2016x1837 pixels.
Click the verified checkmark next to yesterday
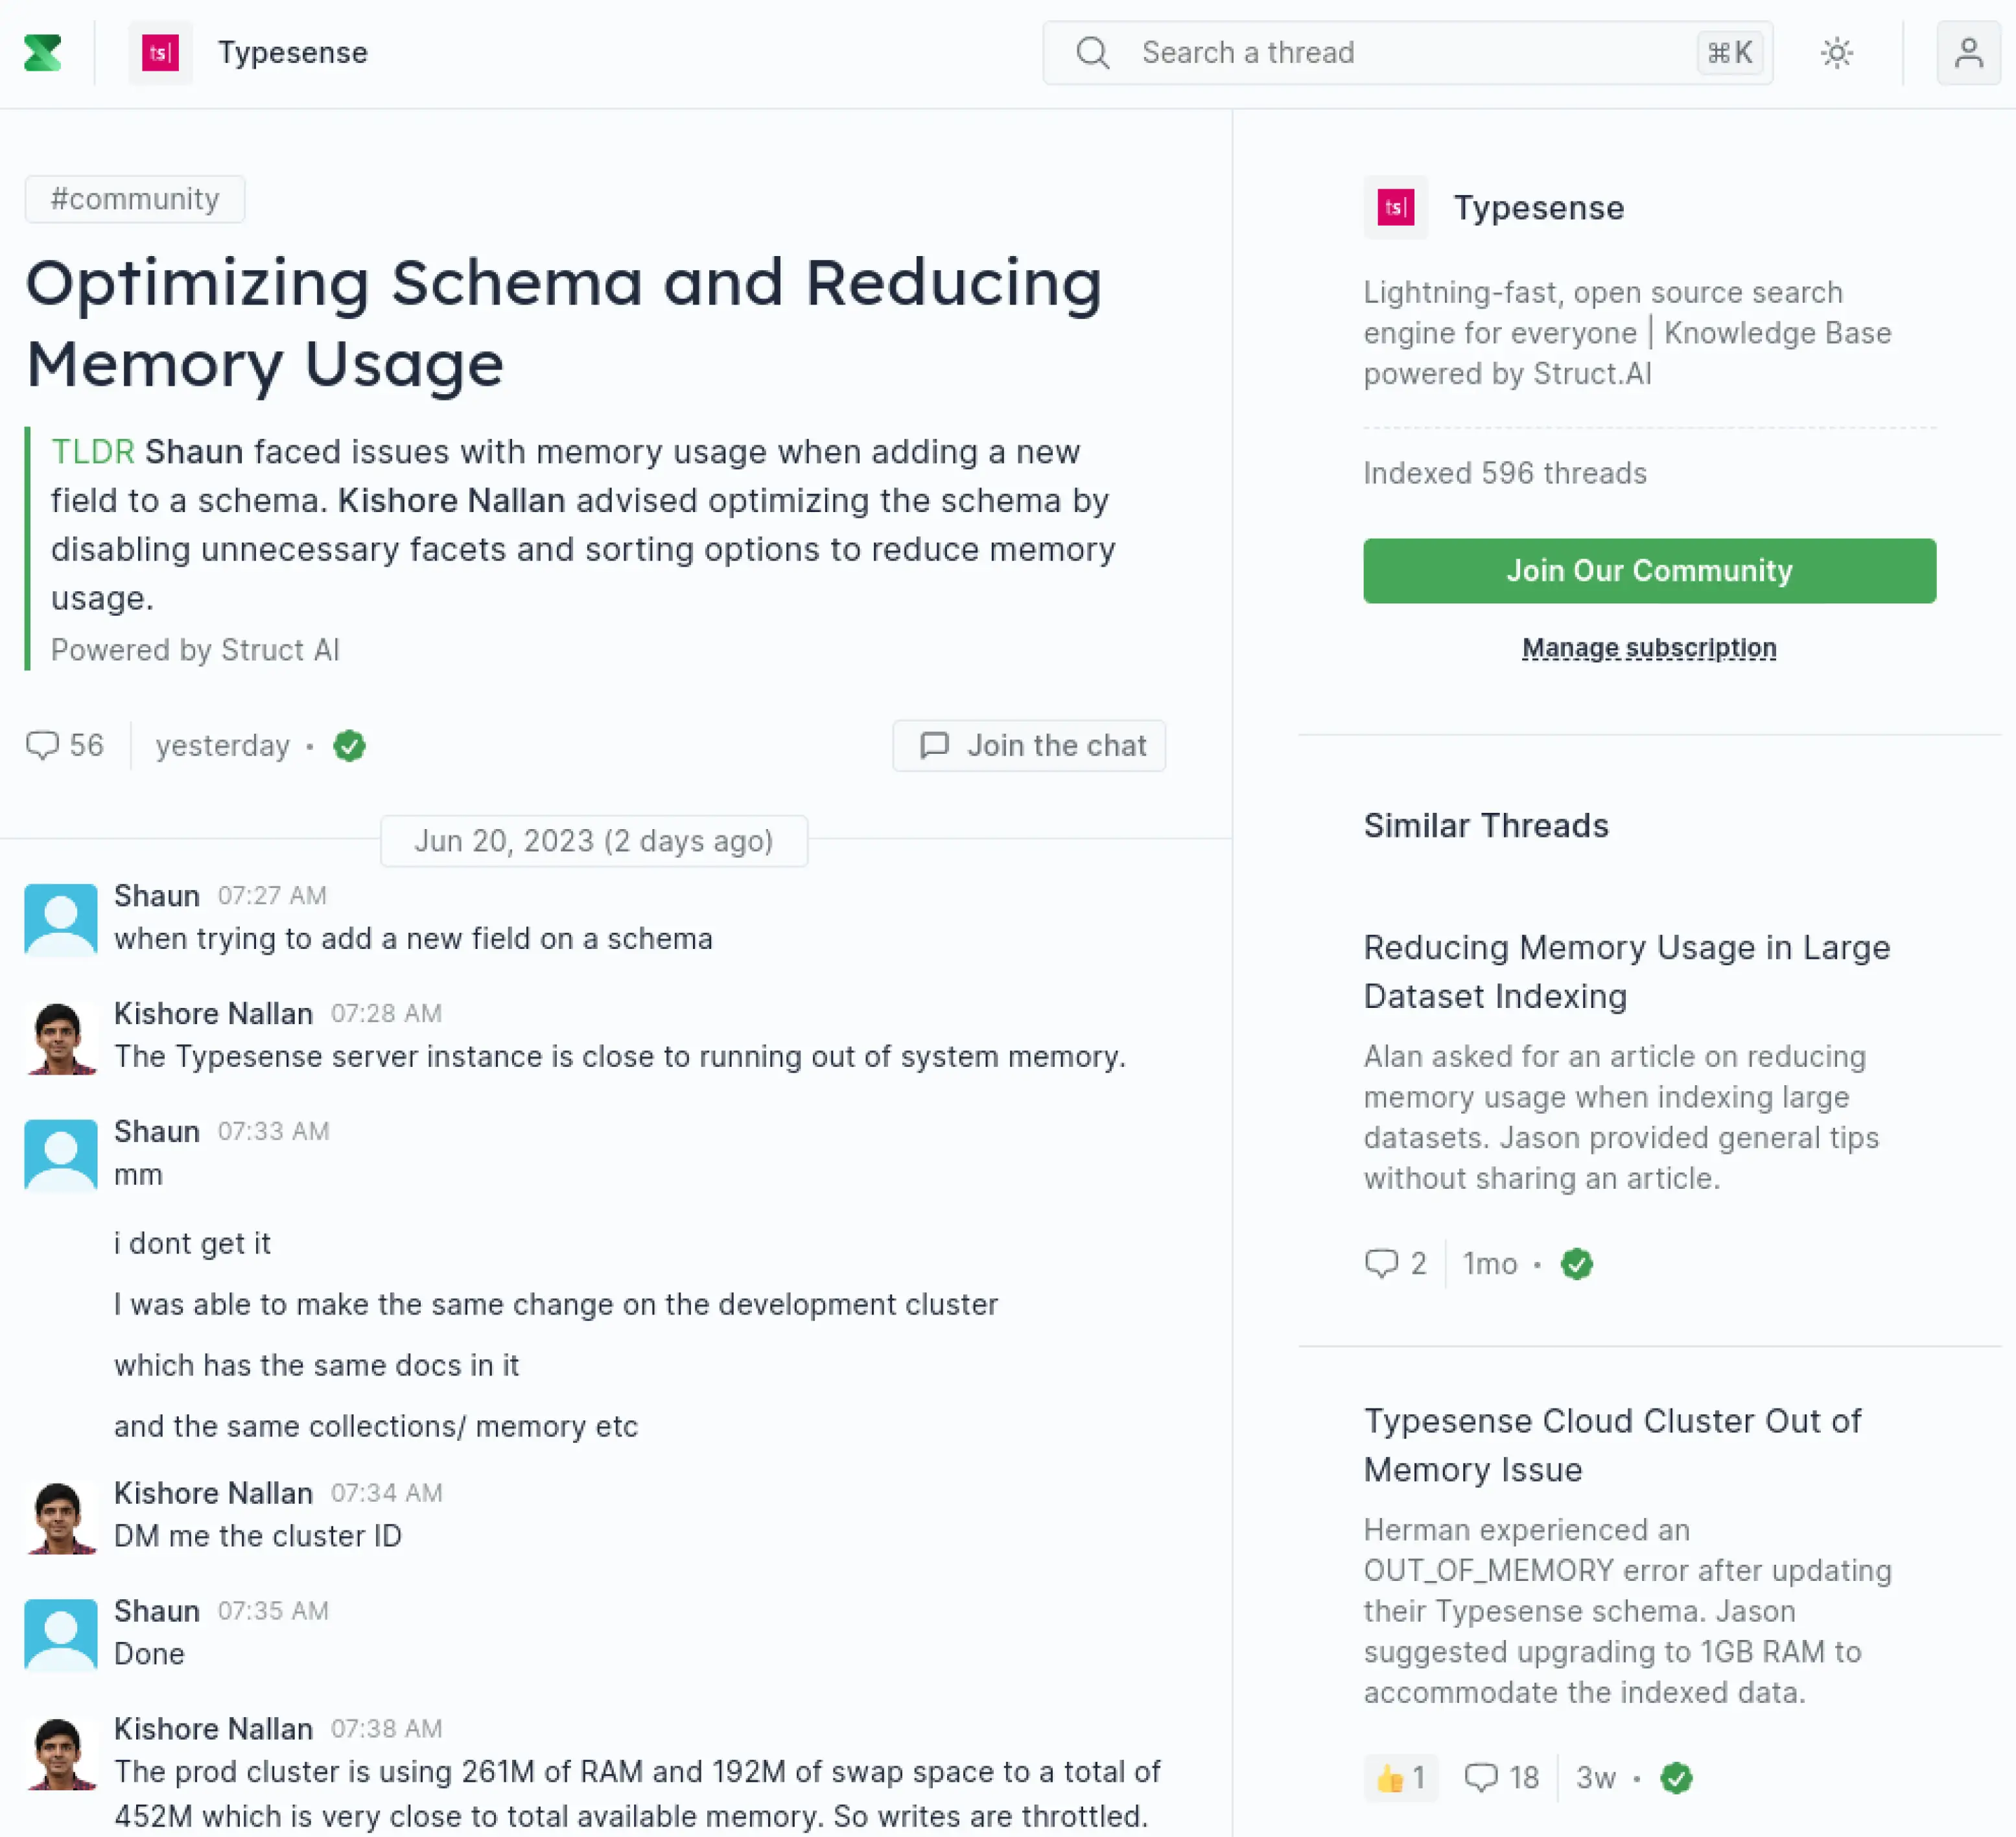[349, 745]
